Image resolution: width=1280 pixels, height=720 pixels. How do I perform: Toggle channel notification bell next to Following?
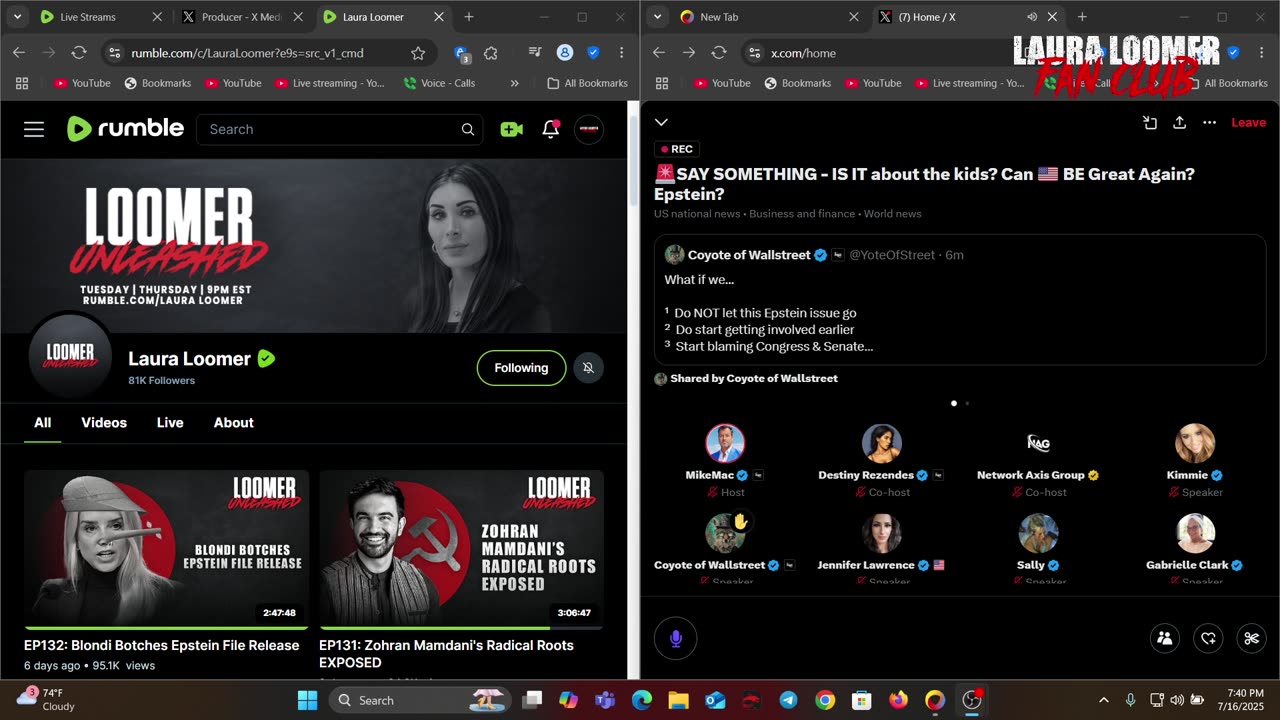(x=588, y=368)
